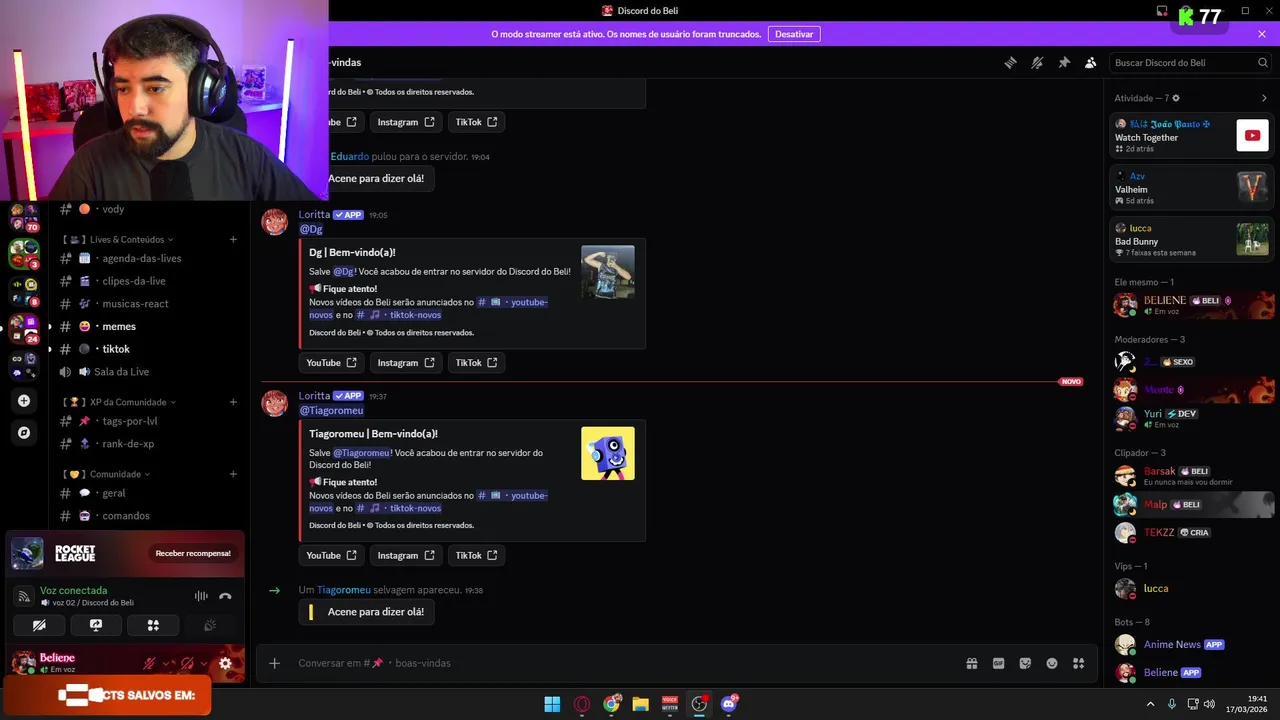Screen dimensions: 1280x720
Task: Dismiss the streamer mode banner X
Action: pos(1262,34)
